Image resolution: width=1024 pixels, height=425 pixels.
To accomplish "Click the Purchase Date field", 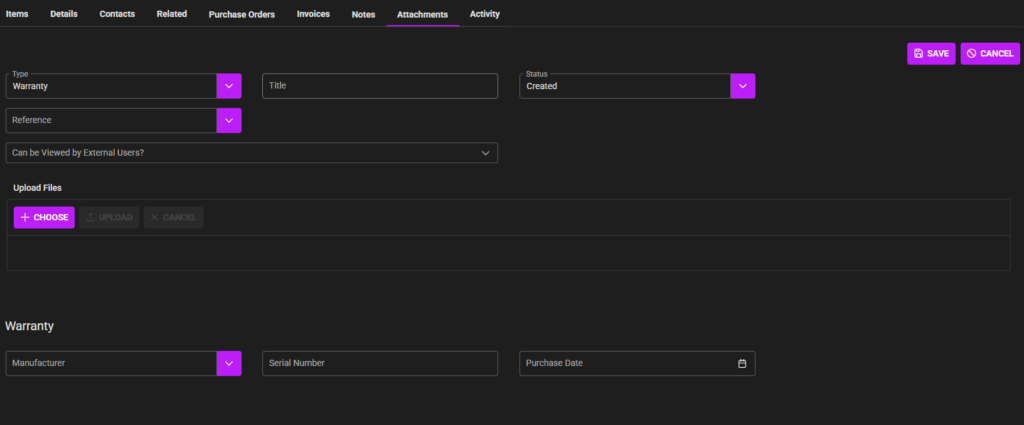I will point(625,363).
